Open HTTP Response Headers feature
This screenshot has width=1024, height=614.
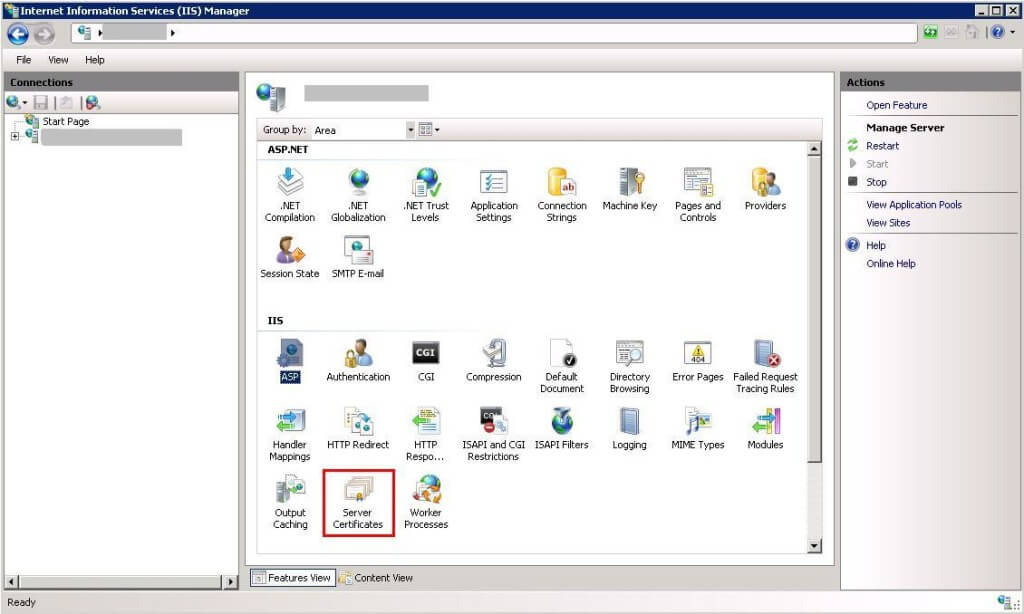(426, 434)
